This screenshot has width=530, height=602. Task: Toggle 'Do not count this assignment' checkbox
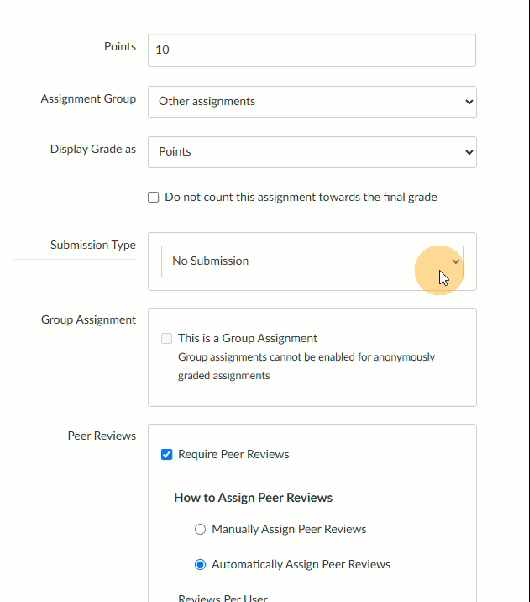154,197
